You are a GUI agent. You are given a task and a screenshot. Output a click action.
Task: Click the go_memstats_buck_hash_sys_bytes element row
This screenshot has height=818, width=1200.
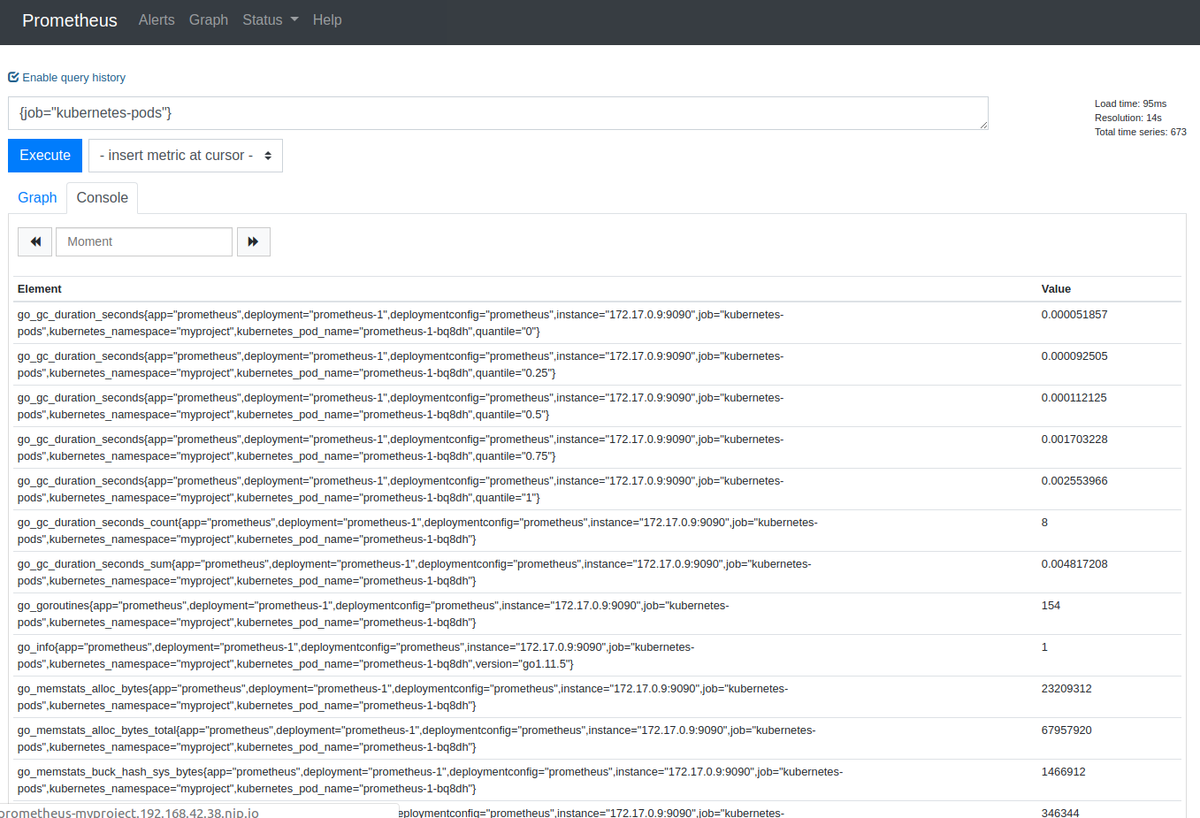point(597,781)
